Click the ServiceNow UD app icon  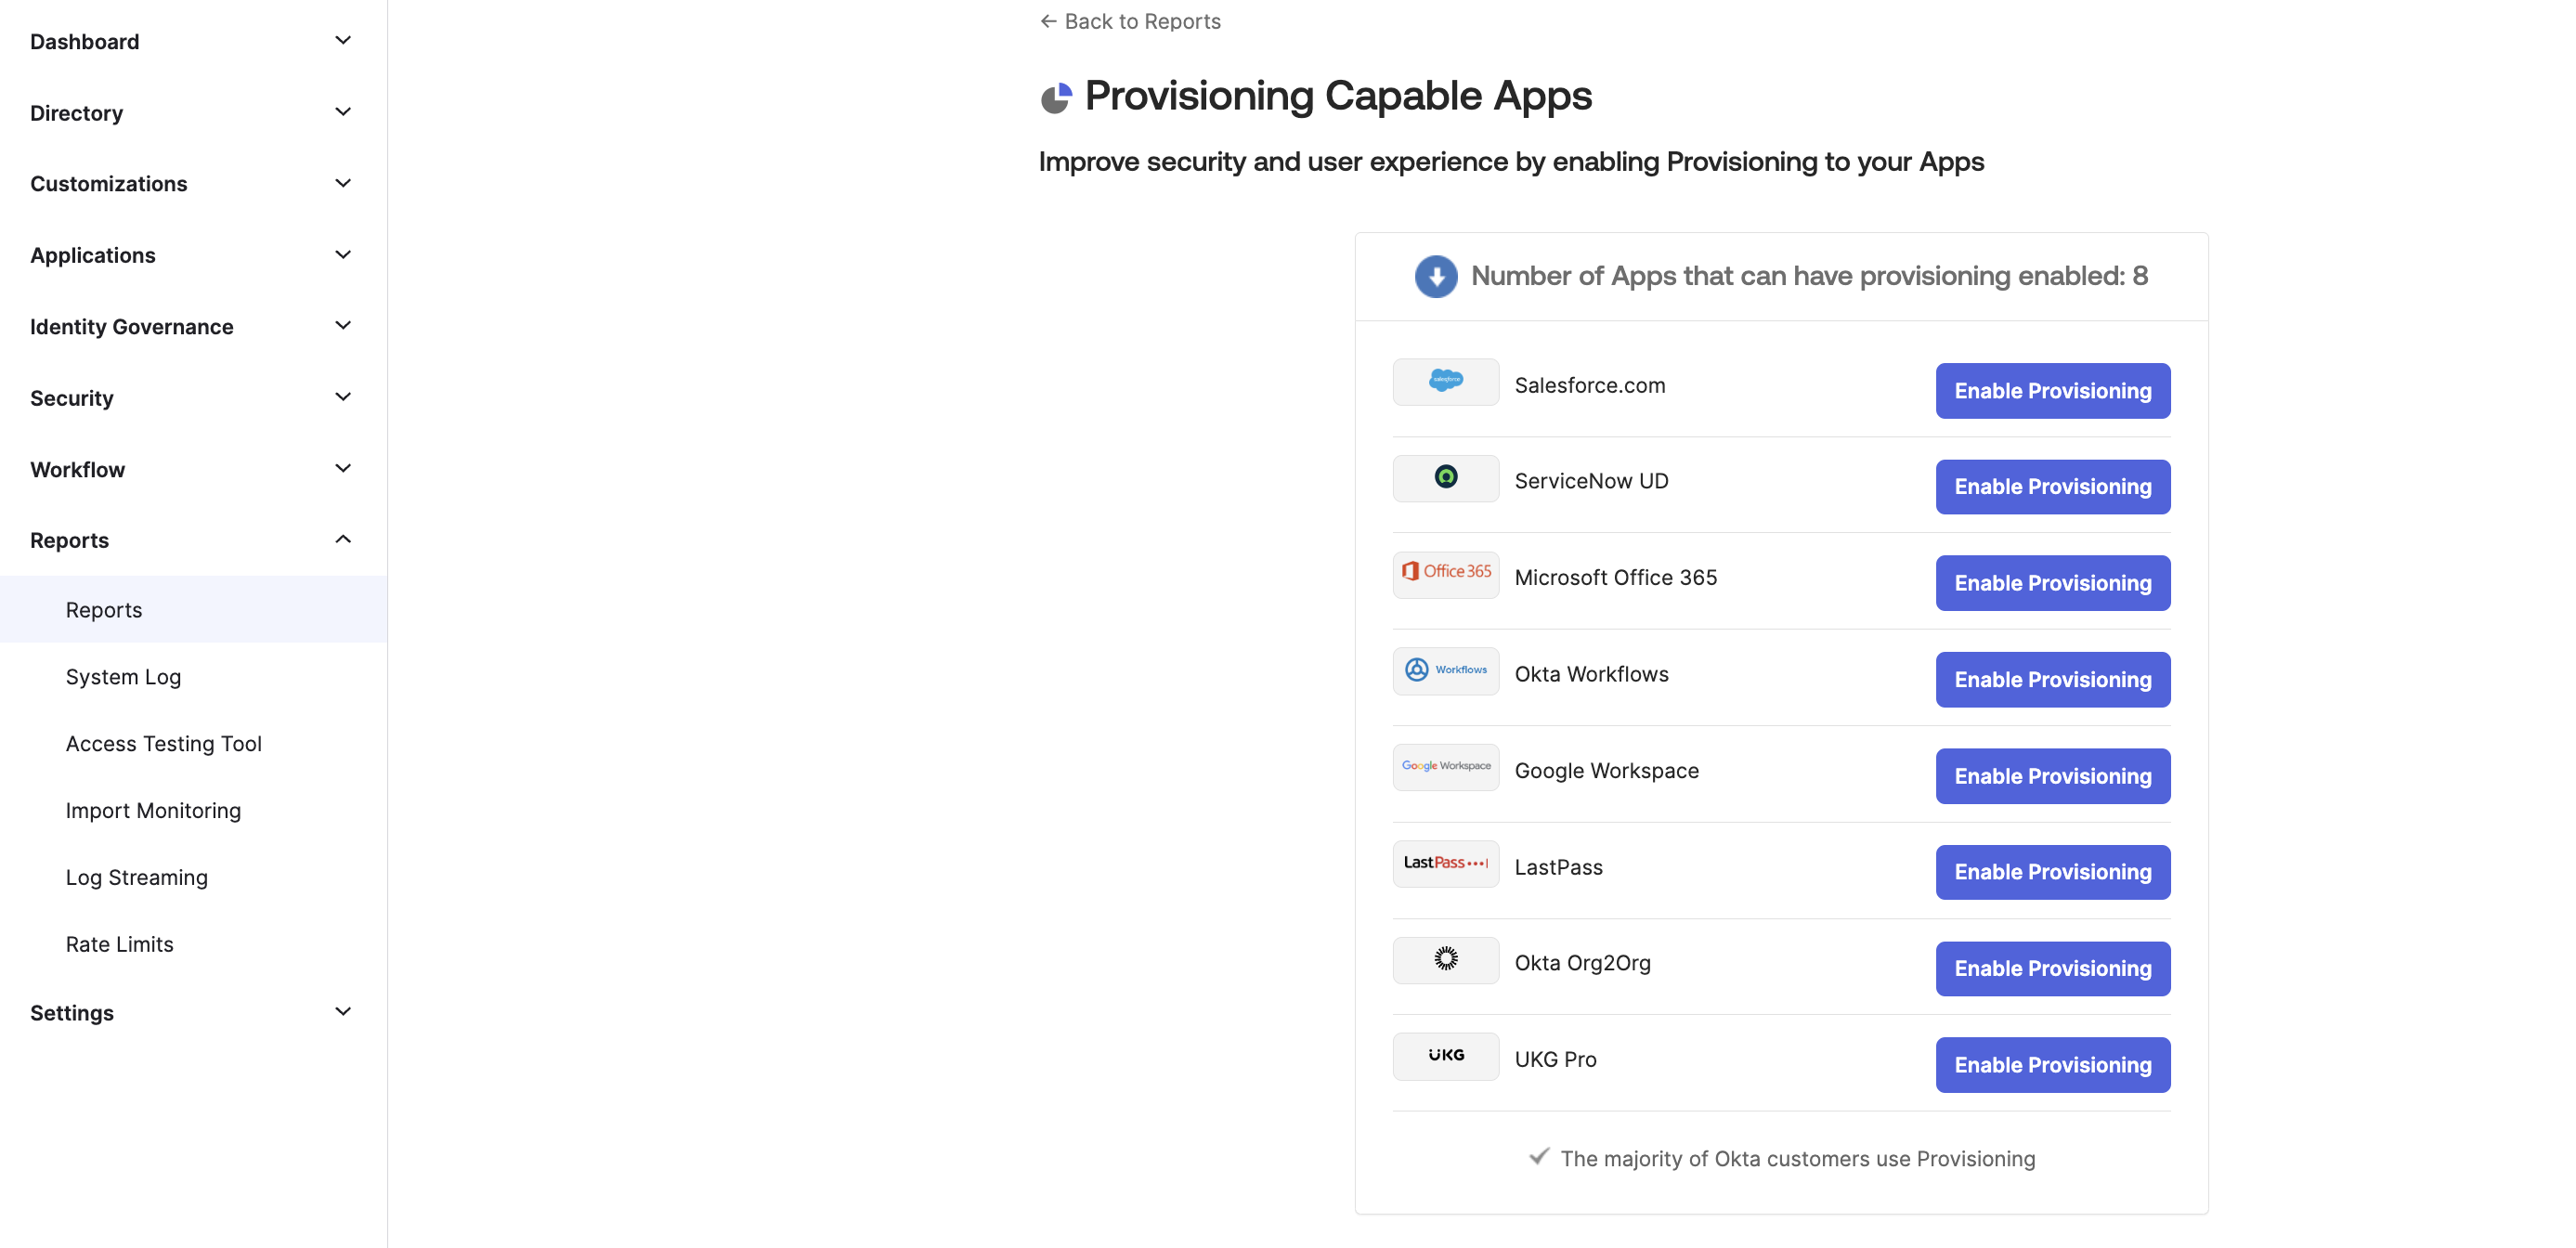[1445, 478]
